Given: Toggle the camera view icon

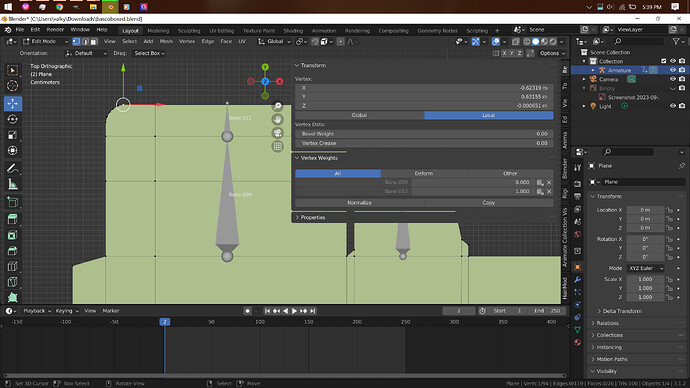Looking at the screenshot, I should point(278,133).
